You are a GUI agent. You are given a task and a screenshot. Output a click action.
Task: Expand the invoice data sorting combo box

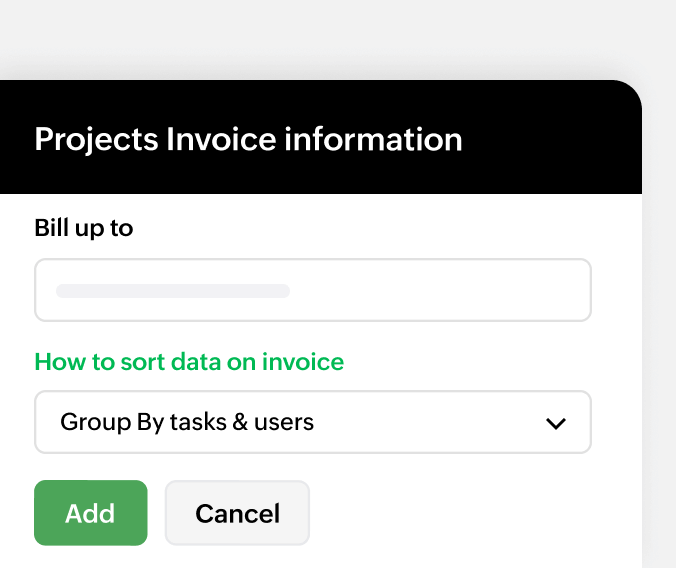(x=312, y=422)
